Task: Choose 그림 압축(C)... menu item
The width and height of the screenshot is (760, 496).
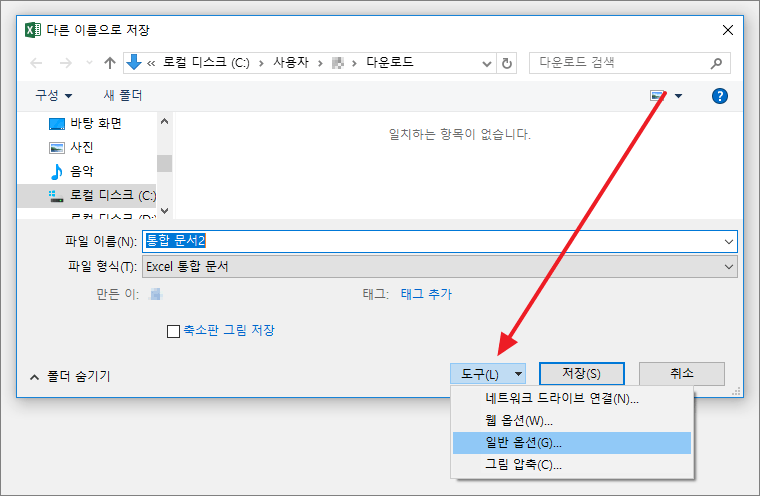Action: [x=572, y=464]
